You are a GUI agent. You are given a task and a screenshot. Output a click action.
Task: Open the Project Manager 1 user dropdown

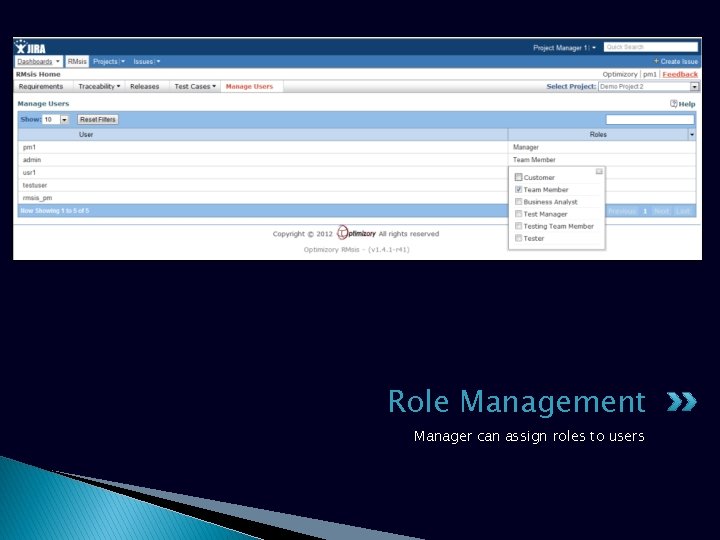click(564, 48)
